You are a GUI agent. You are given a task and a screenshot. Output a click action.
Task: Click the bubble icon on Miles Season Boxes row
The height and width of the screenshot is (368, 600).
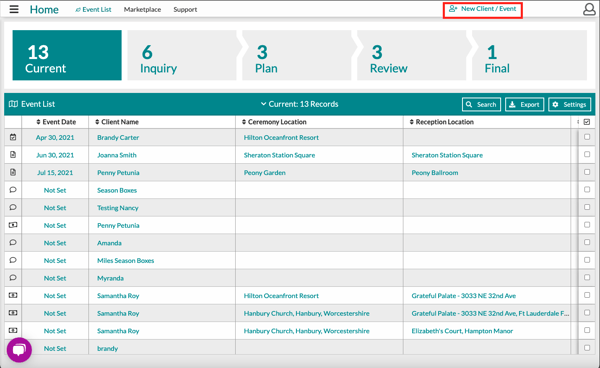point(13,260)
